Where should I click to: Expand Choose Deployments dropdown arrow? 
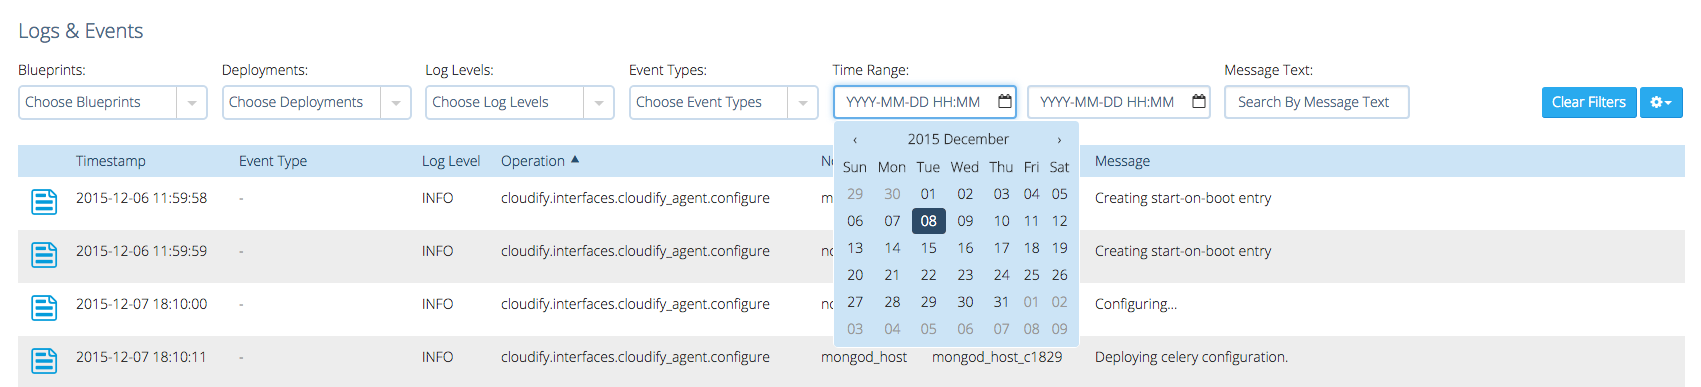pyautogui.click(x=396, y=103)
